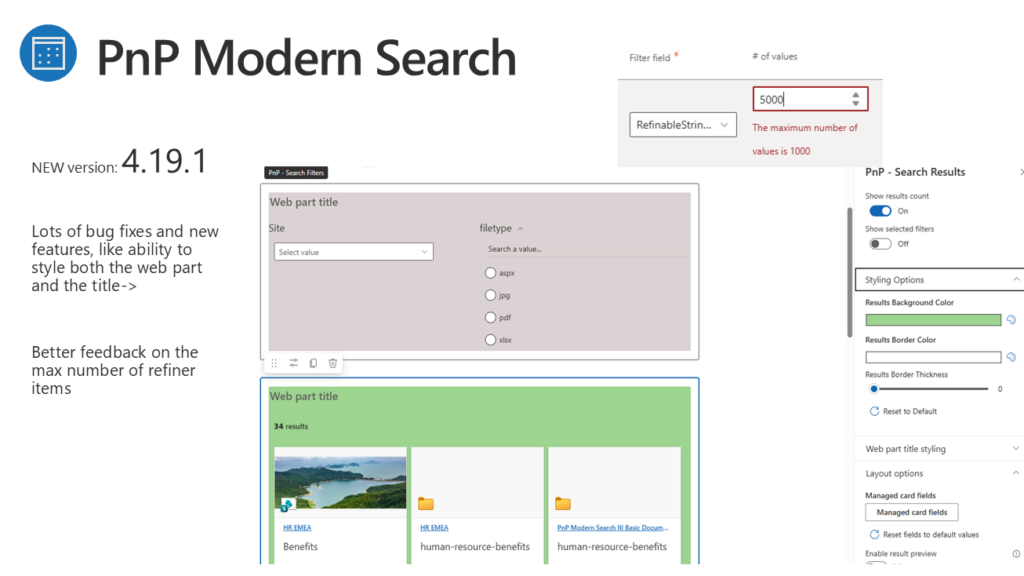Image resolution: width=1024 pixels, height=576 pixels.
Task: Click Reset to Default under border thickness
Action: (x=903, y=411)
